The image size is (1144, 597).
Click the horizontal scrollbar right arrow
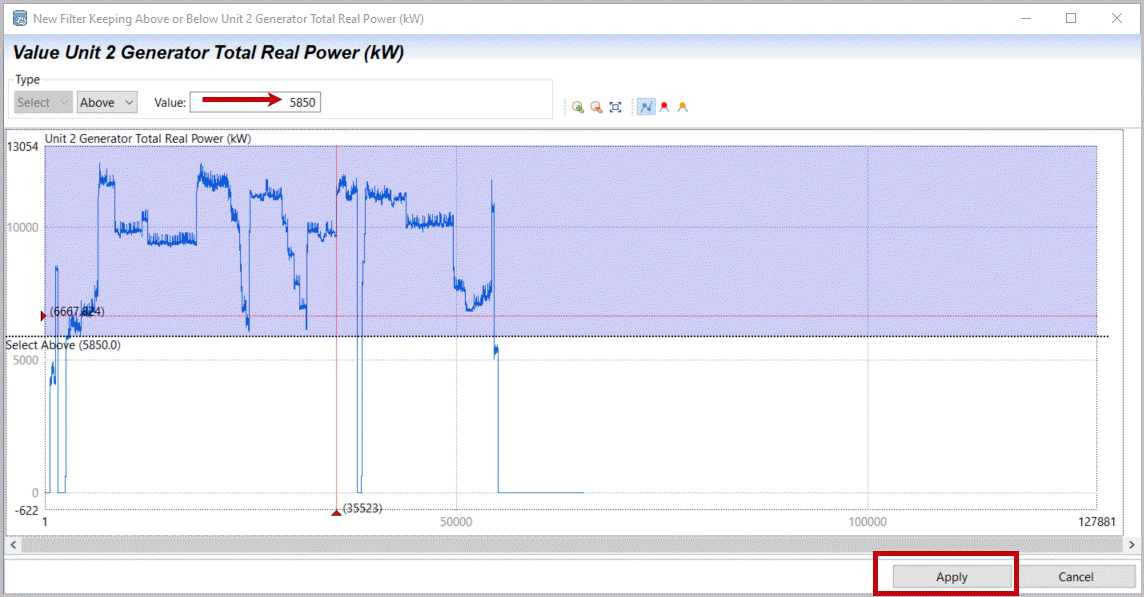pyautogui.click(x=1131, y=545)
